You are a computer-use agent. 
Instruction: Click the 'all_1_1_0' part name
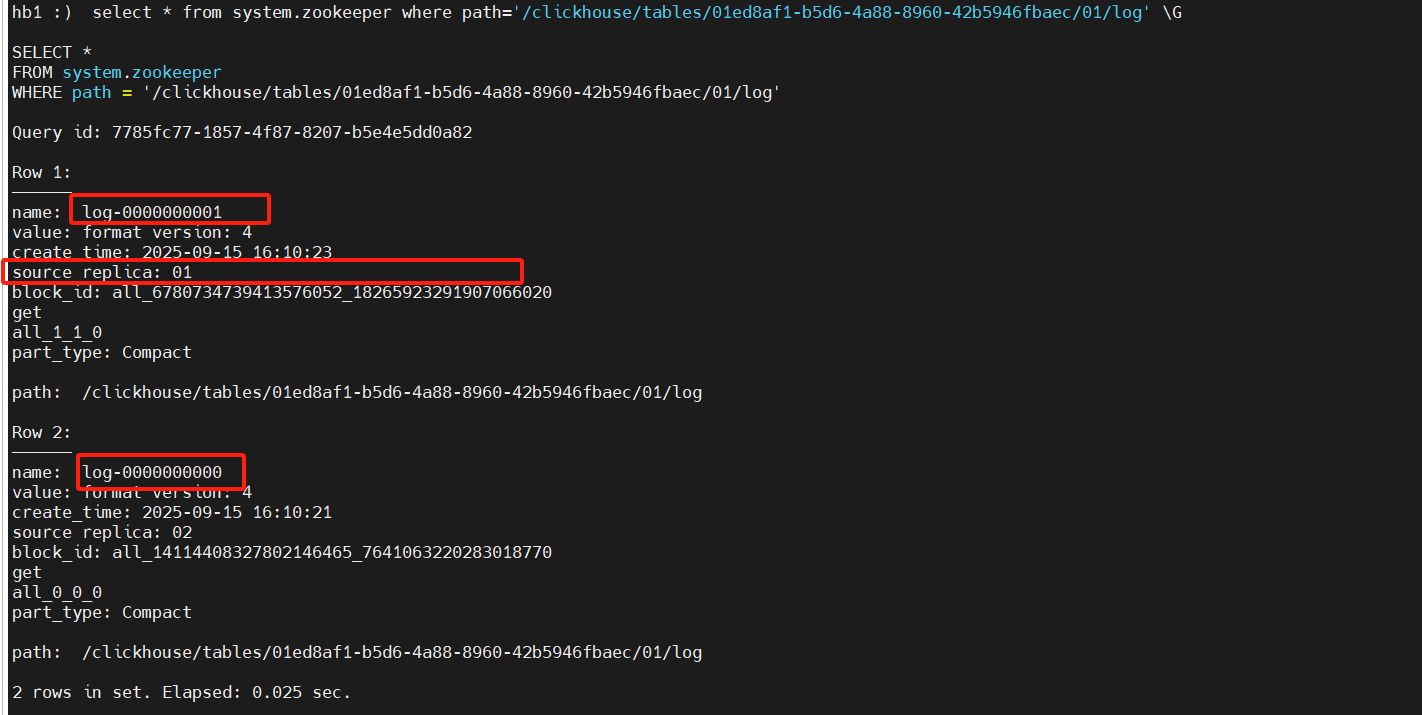(x=57, y=333)
